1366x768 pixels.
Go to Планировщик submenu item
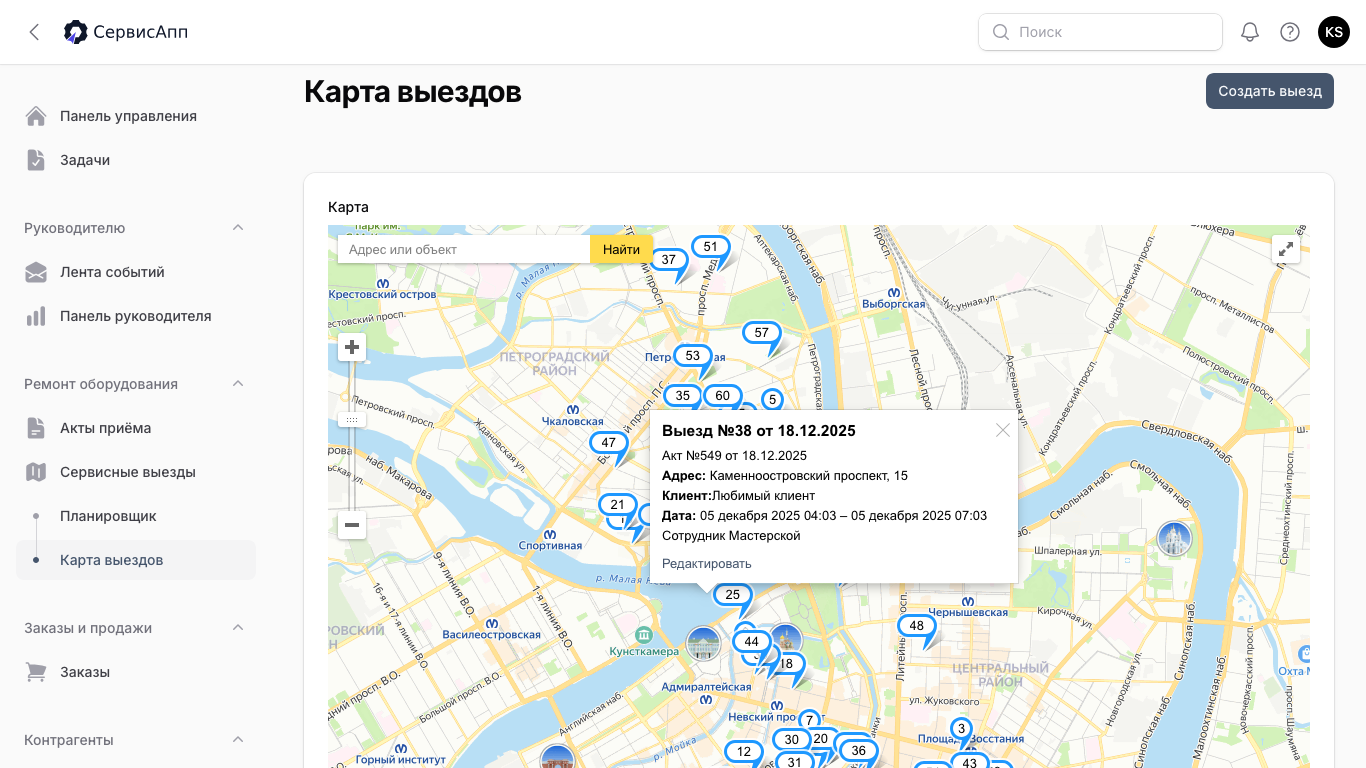point(108,516)
